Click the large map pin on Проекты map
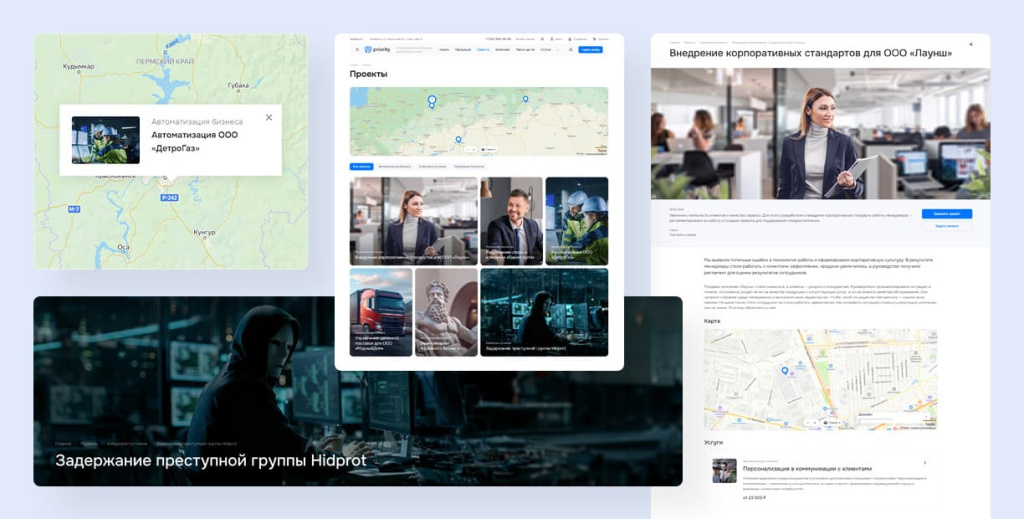This screenshot has width=1024, height=519. (432, 101)
